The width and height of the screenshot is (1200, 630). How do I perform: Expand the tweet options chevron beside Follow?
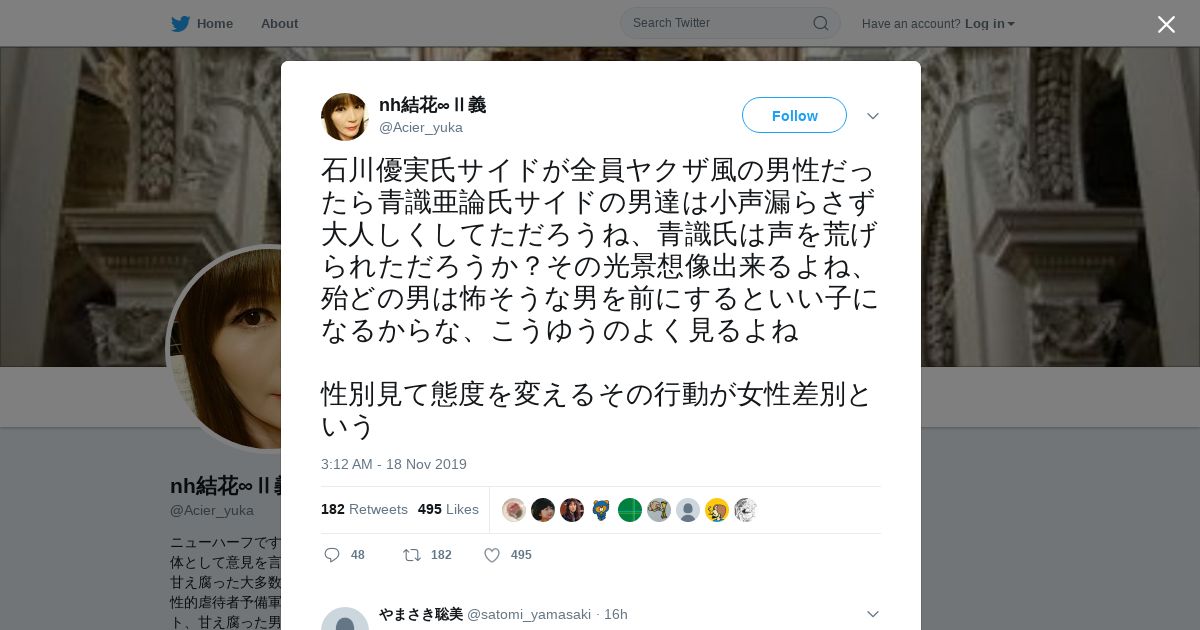tap(873, 116)
